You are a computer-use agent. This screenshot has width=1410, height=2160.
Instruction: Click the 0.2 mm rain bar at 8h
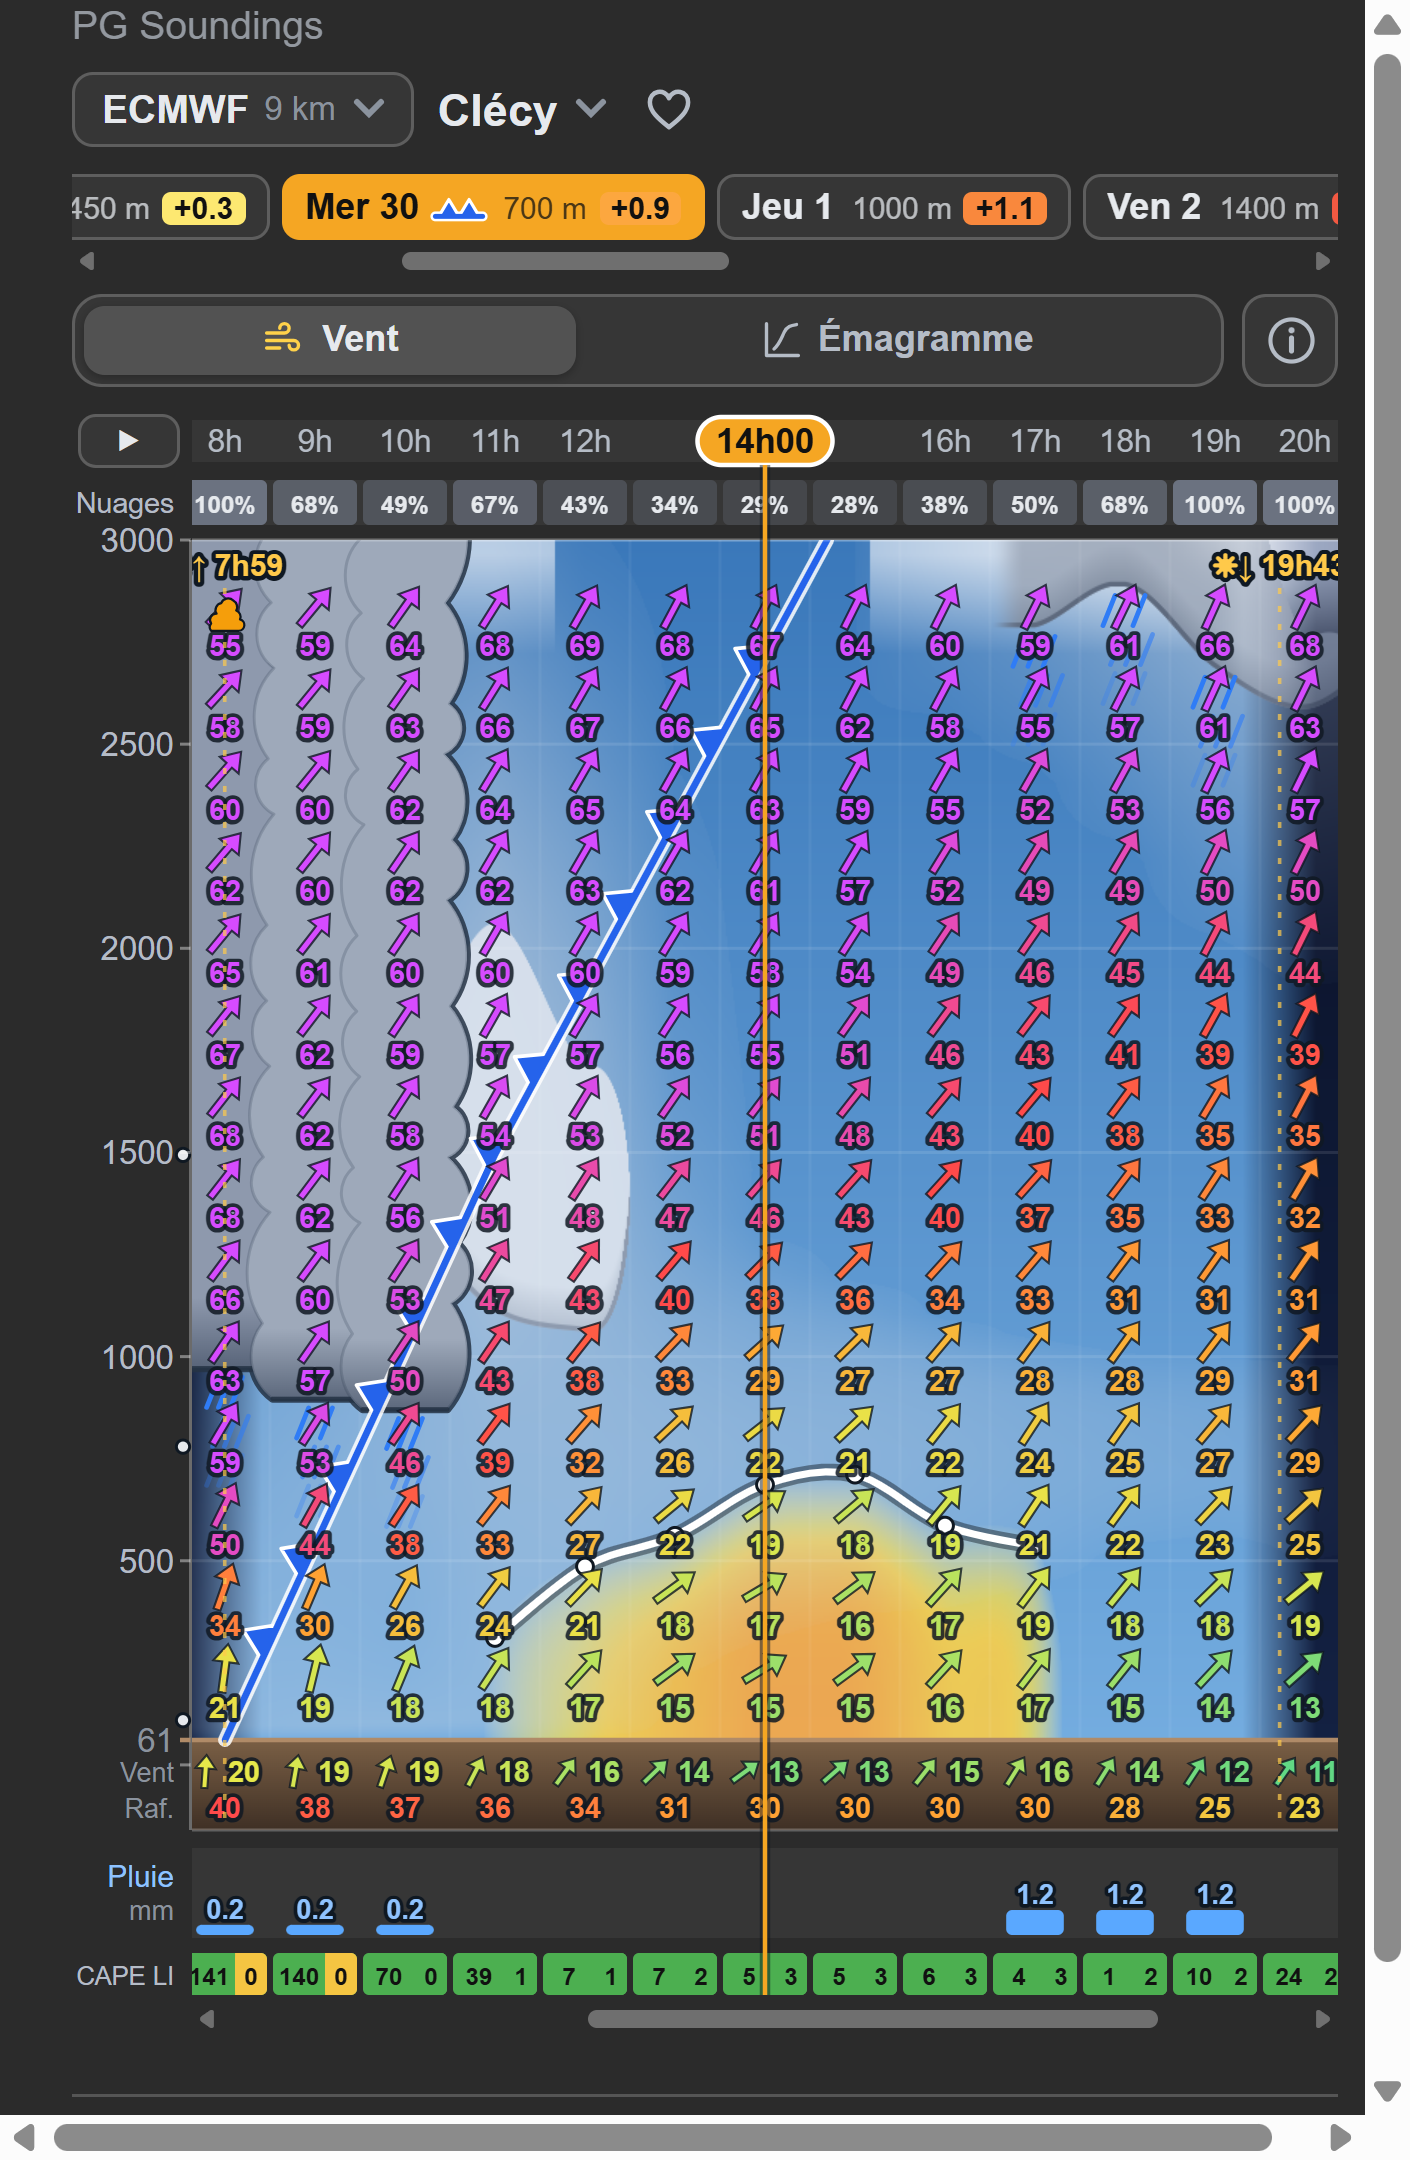tap(225, 1929)
